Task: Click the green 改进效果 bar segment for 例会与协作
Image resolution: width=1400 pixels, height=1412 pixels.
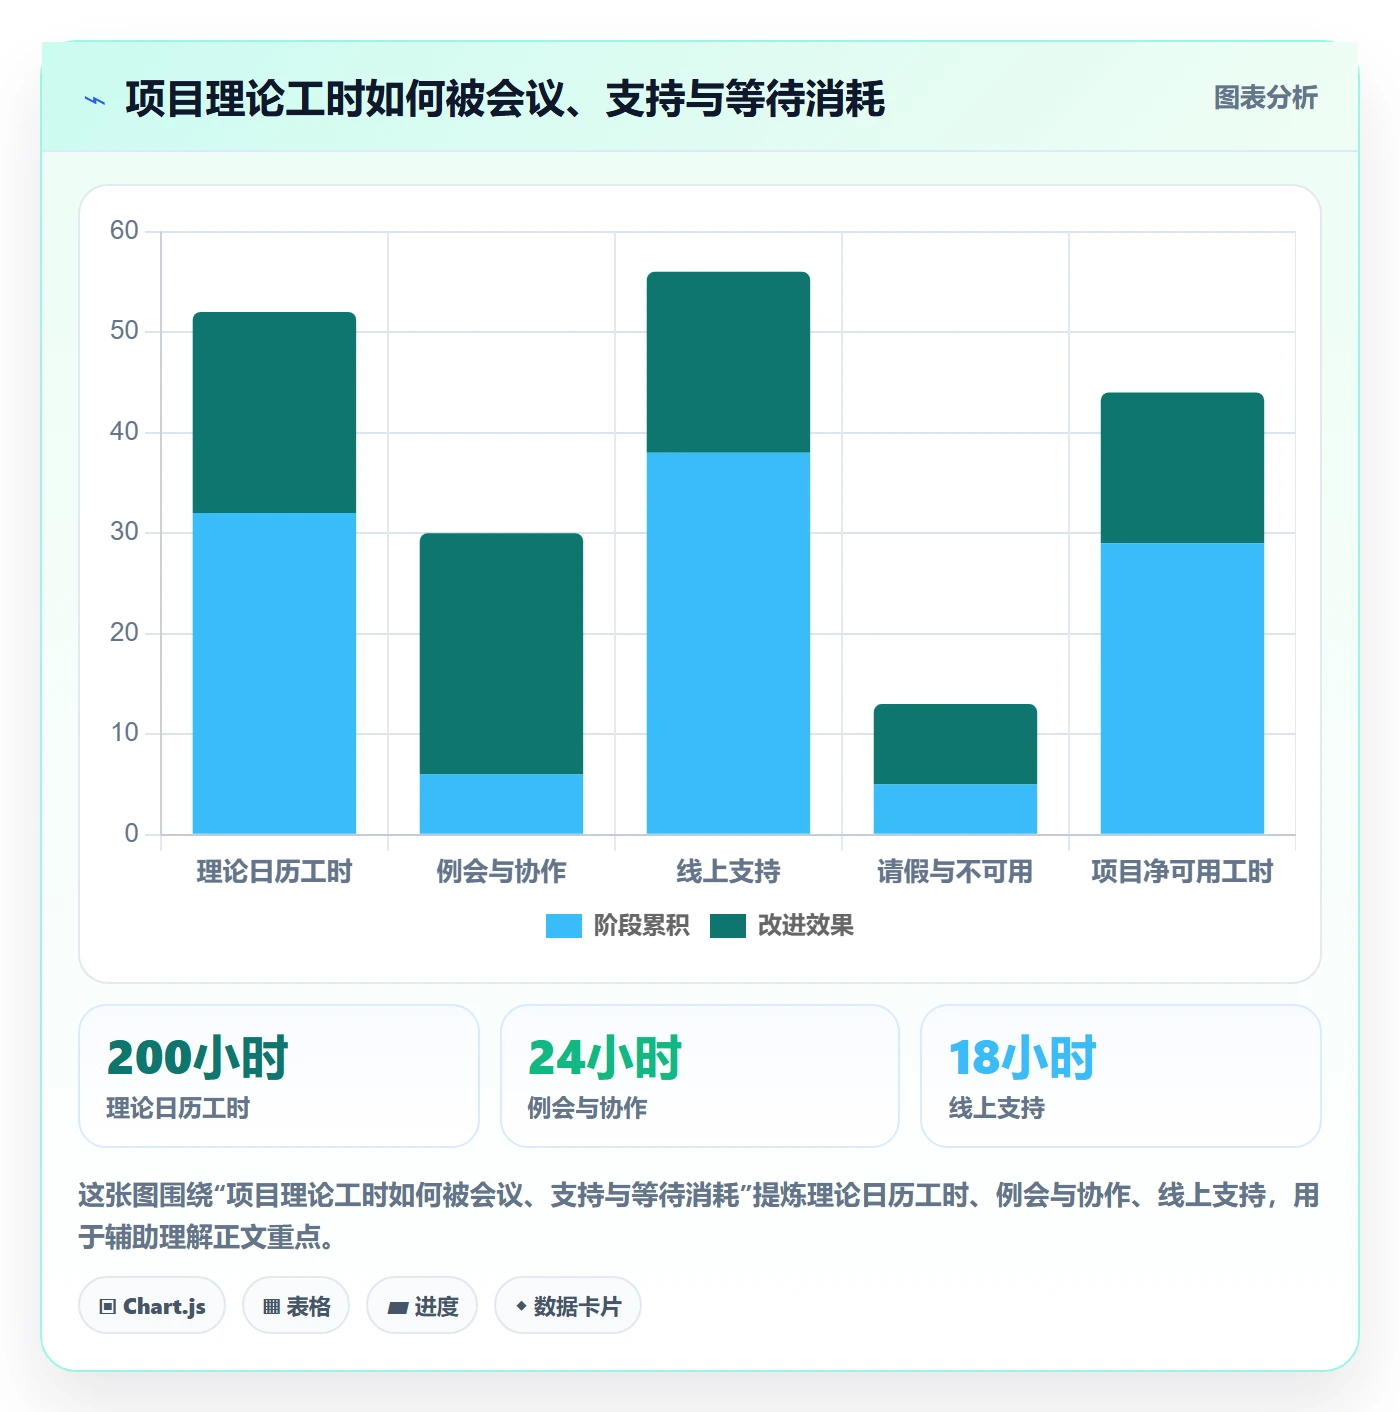Action: [x=501, y=653]
